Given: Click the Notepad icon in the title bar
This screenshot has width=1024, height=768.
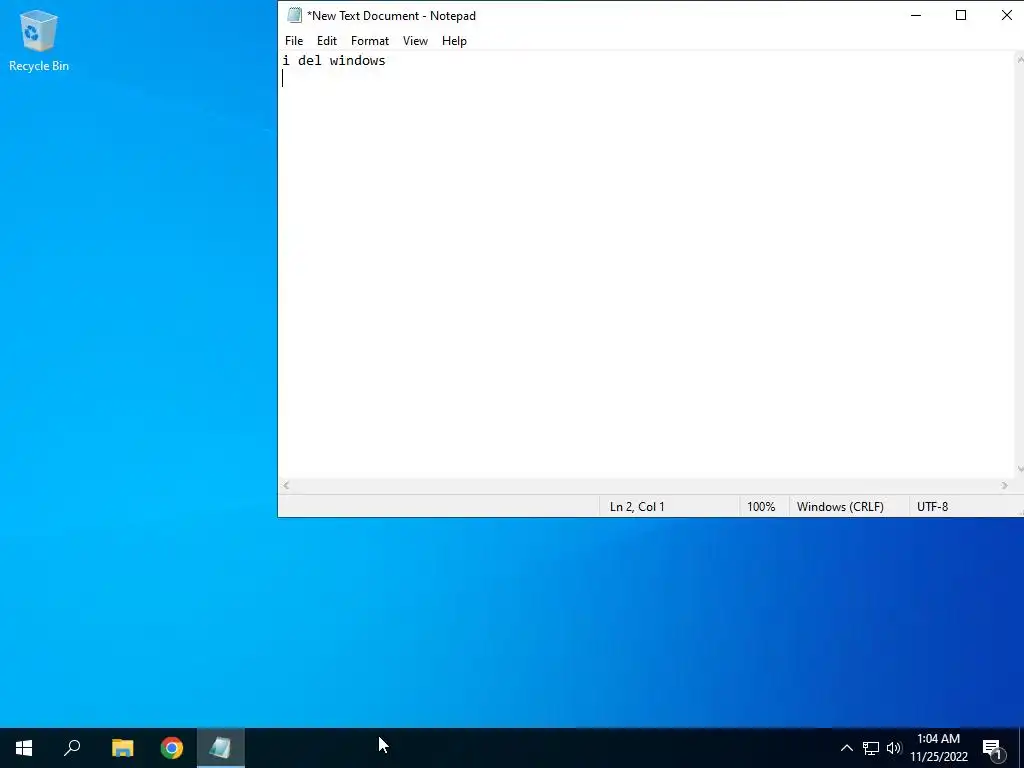Looking at the screenshot, I should pos(295,15).
